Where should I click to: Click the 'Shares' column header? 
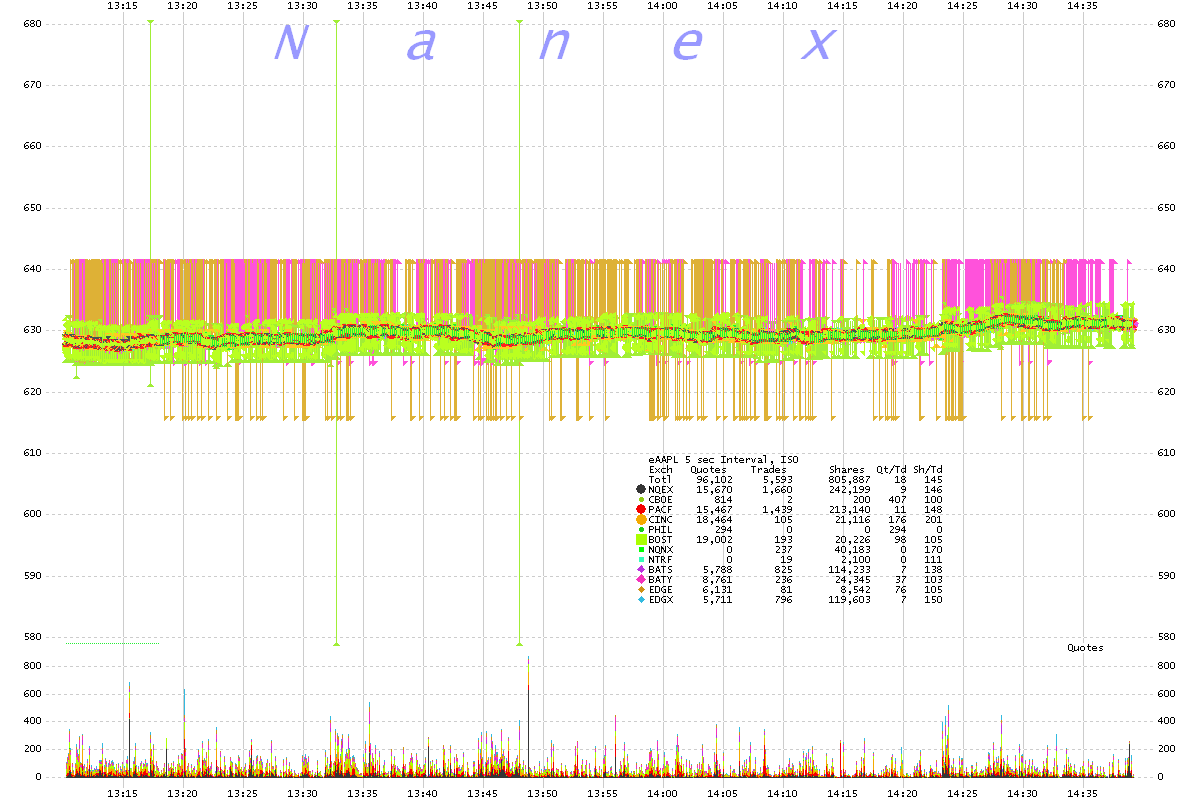tap(847, 469)
